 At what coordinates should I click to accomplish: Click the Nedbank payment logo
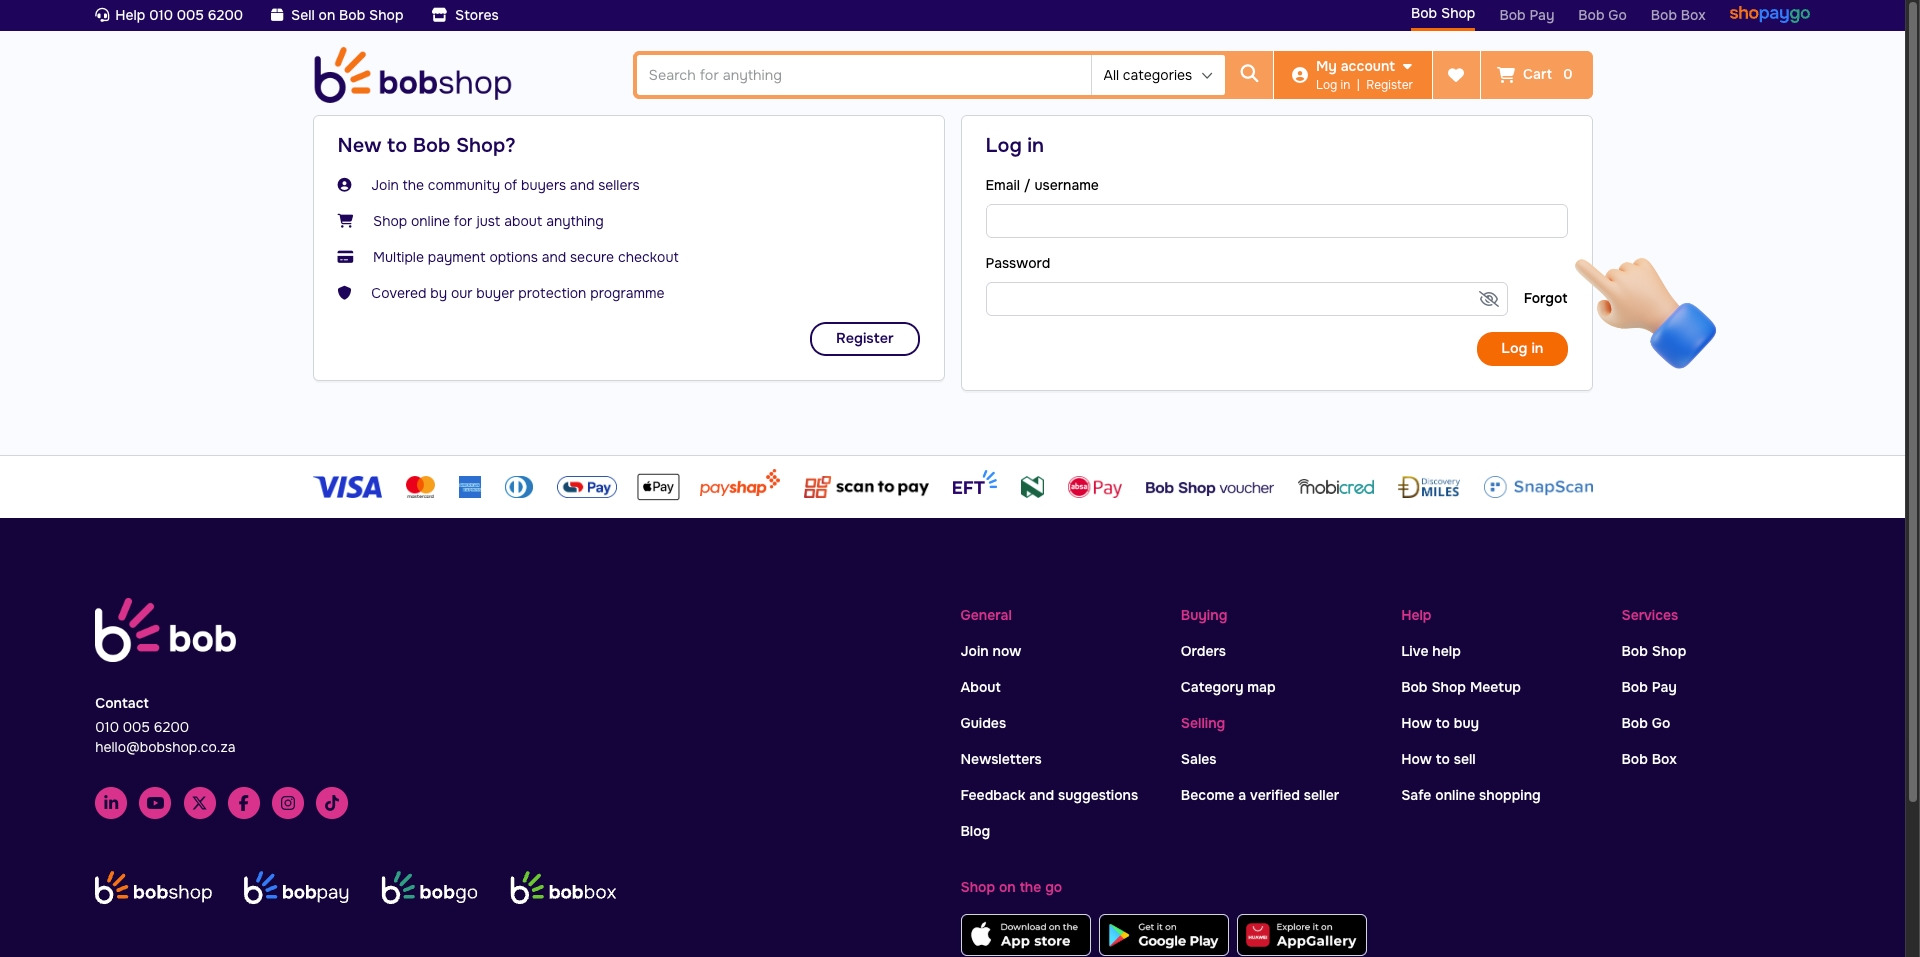[x=1032, y=487]
